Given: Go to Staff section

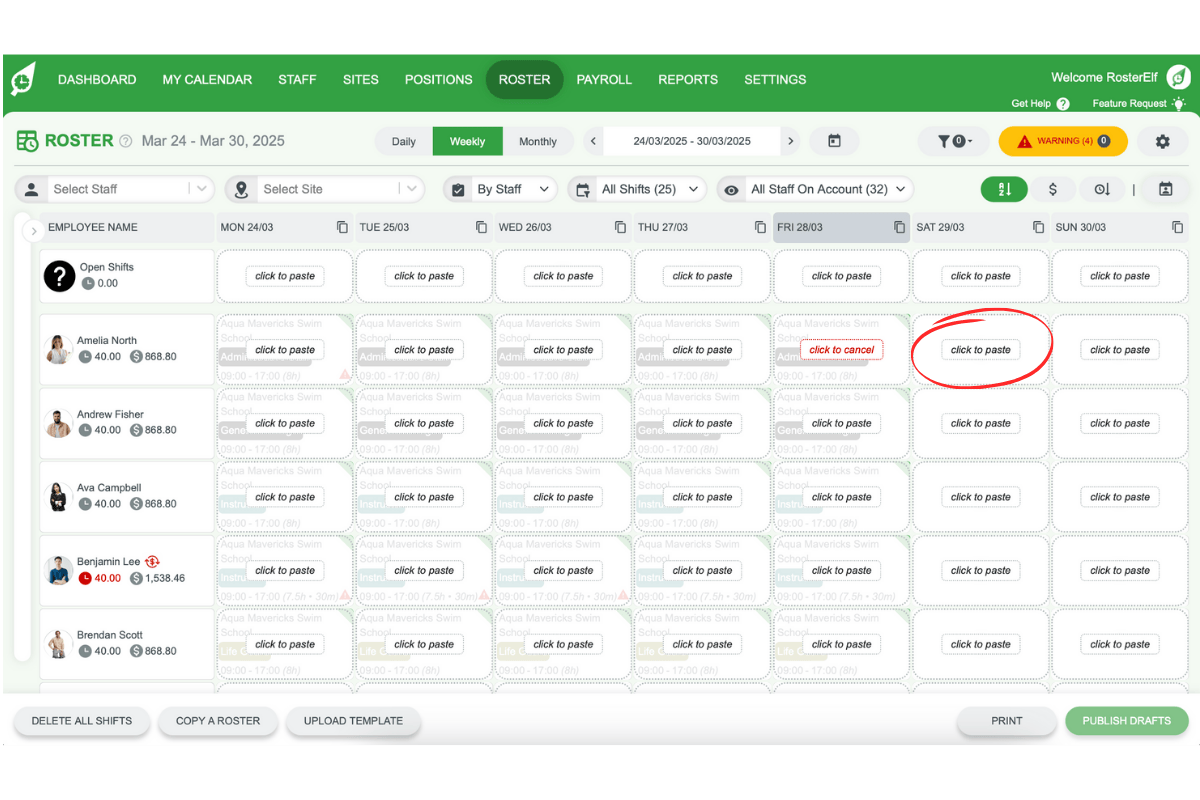Looking at the screenshot, I should (297, 79).
